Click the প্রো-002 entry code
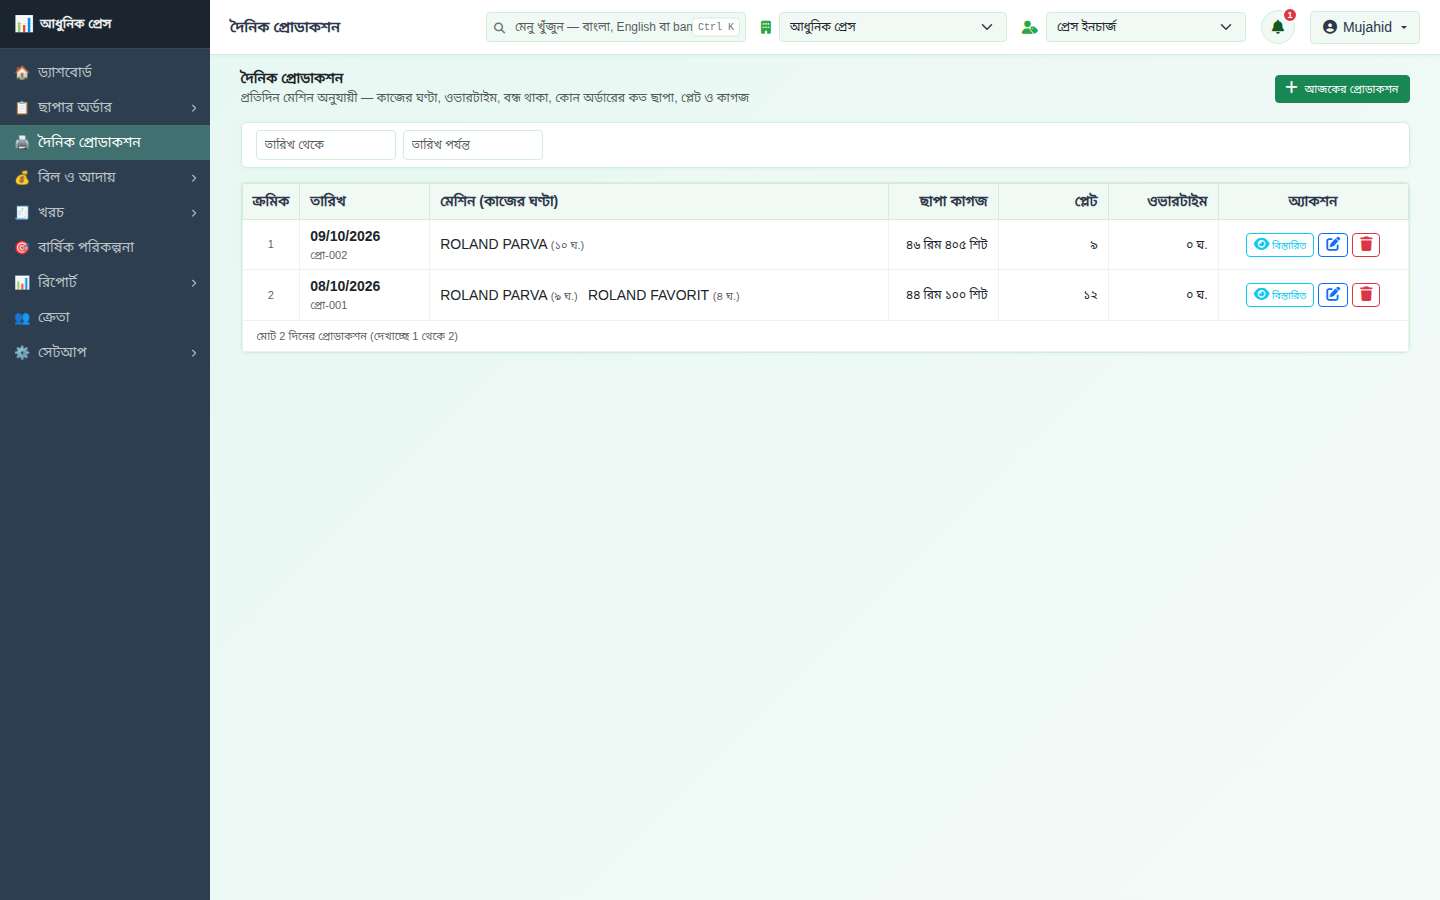The image size is (1440, 900). click(x=329, y=255)
